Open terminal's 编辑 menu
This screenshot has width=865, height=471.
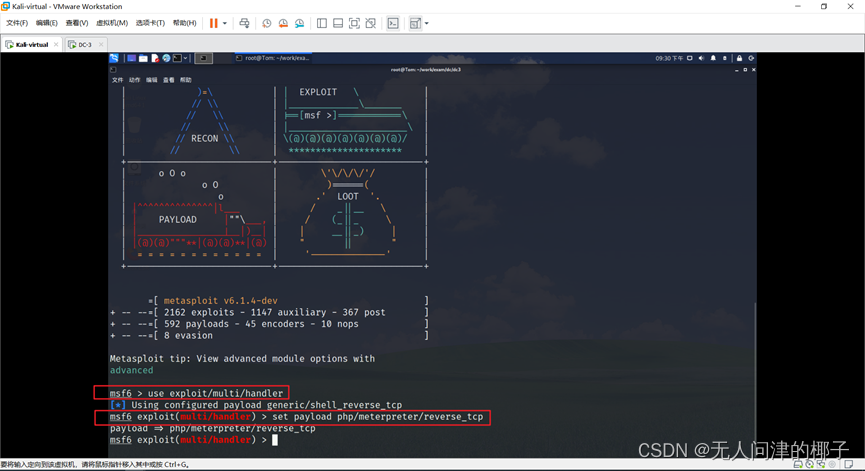151,80
